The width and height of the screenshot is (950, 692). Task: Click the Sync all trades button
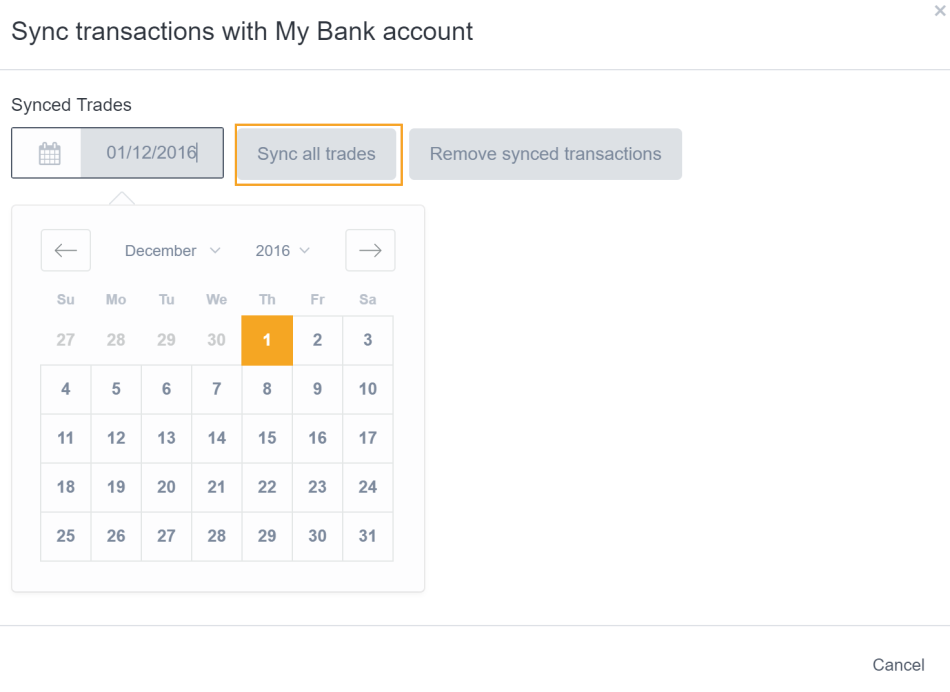(317, 153)
